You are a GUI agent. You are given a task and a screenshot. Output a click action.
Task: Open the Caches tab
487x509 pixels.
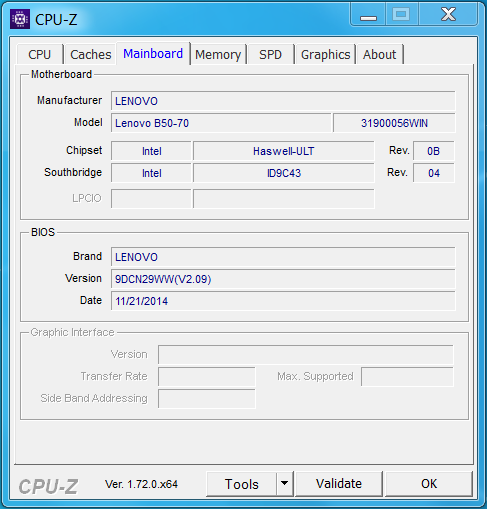click(91, 54)
